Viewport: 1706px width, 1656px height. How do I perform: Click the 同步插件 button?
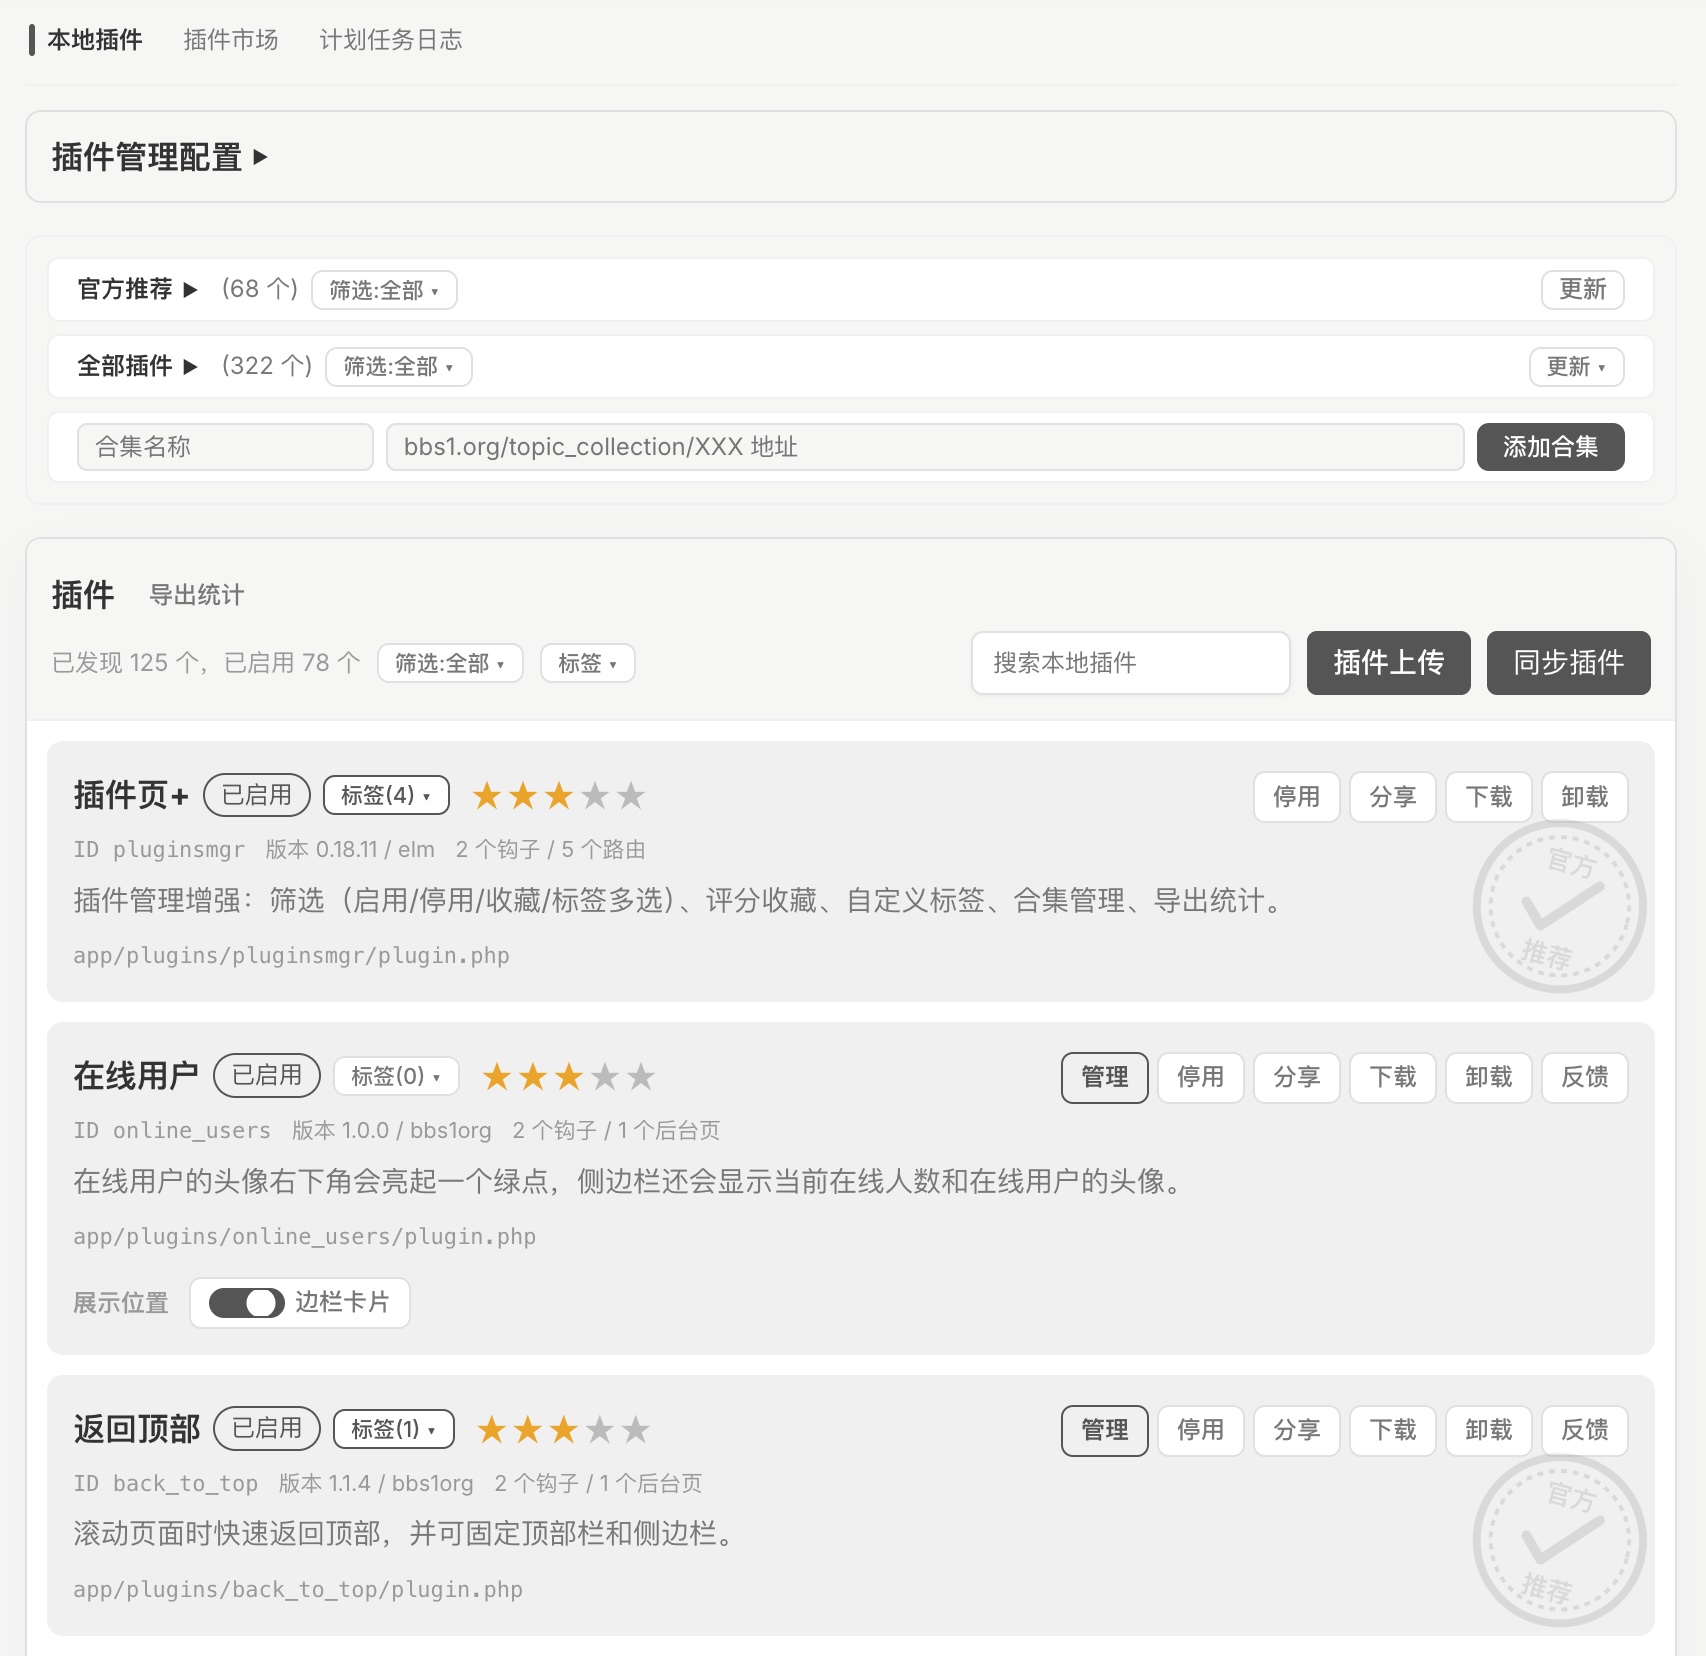coord(1569,663)
